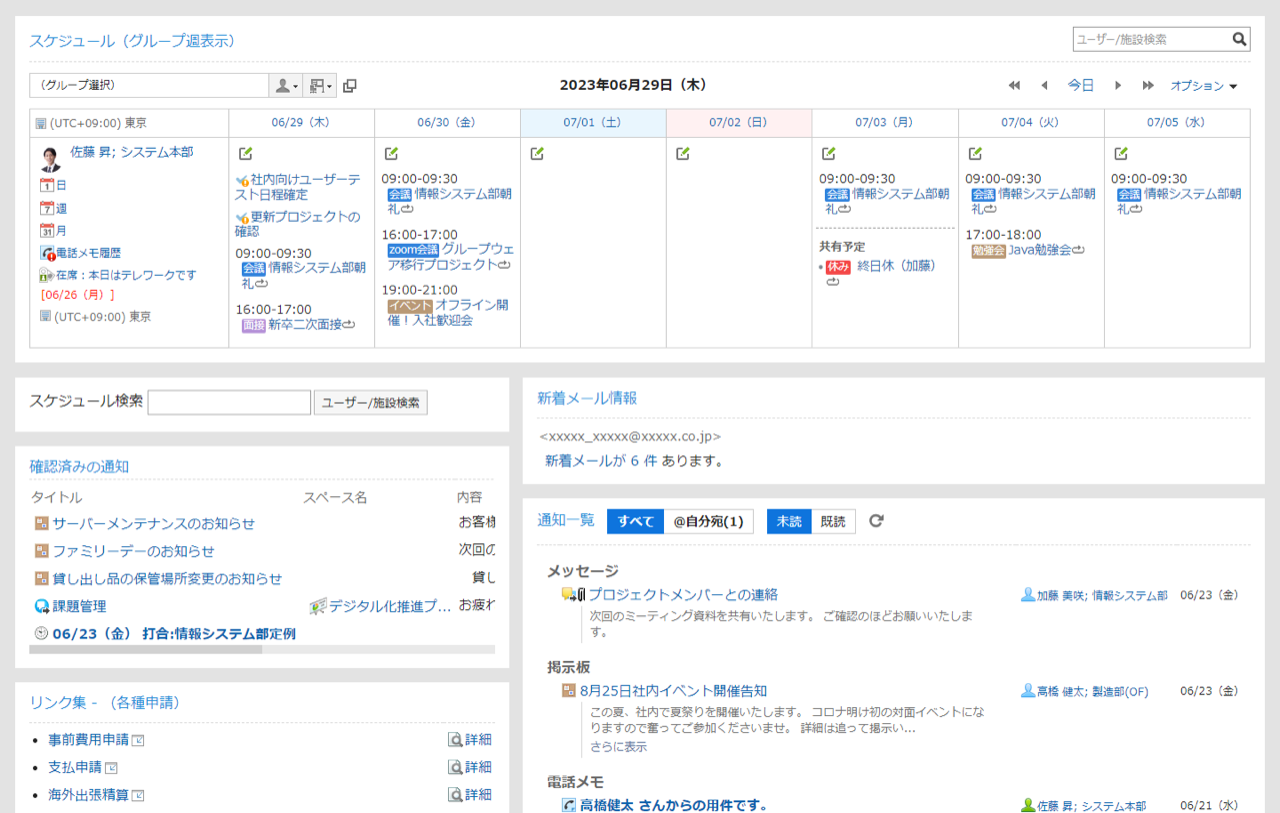
Task: Open the 07/02 (日) date header
Action: tap(739, 123)
